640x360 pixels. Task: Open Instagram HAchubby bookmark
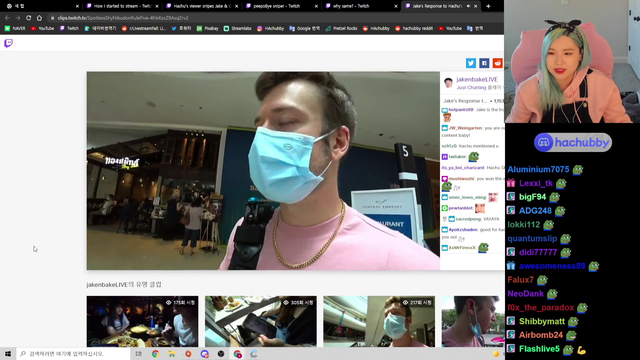(270, 29)
